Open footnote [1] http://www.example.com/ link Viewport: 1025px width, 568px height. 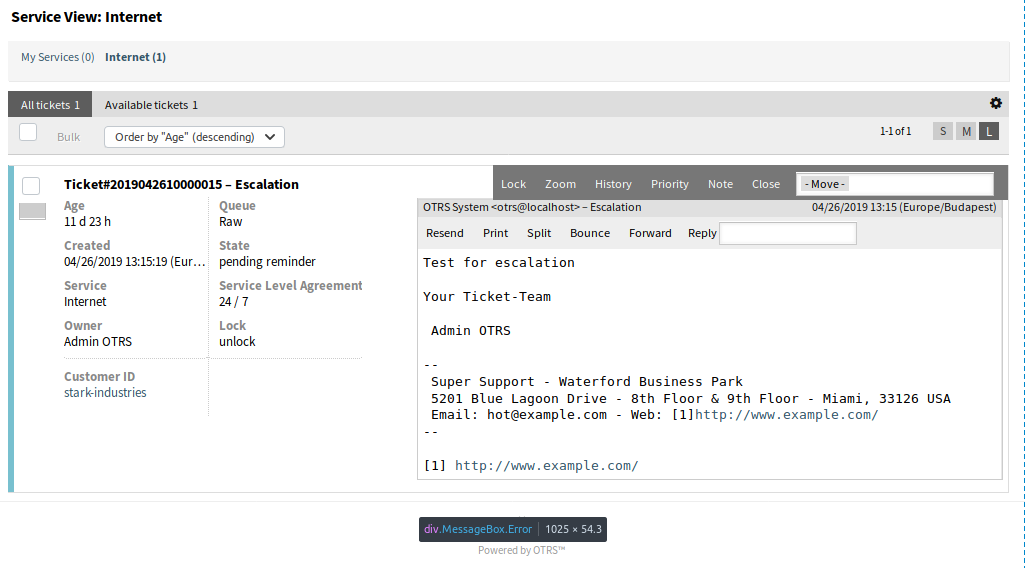(x=546, y=466)
